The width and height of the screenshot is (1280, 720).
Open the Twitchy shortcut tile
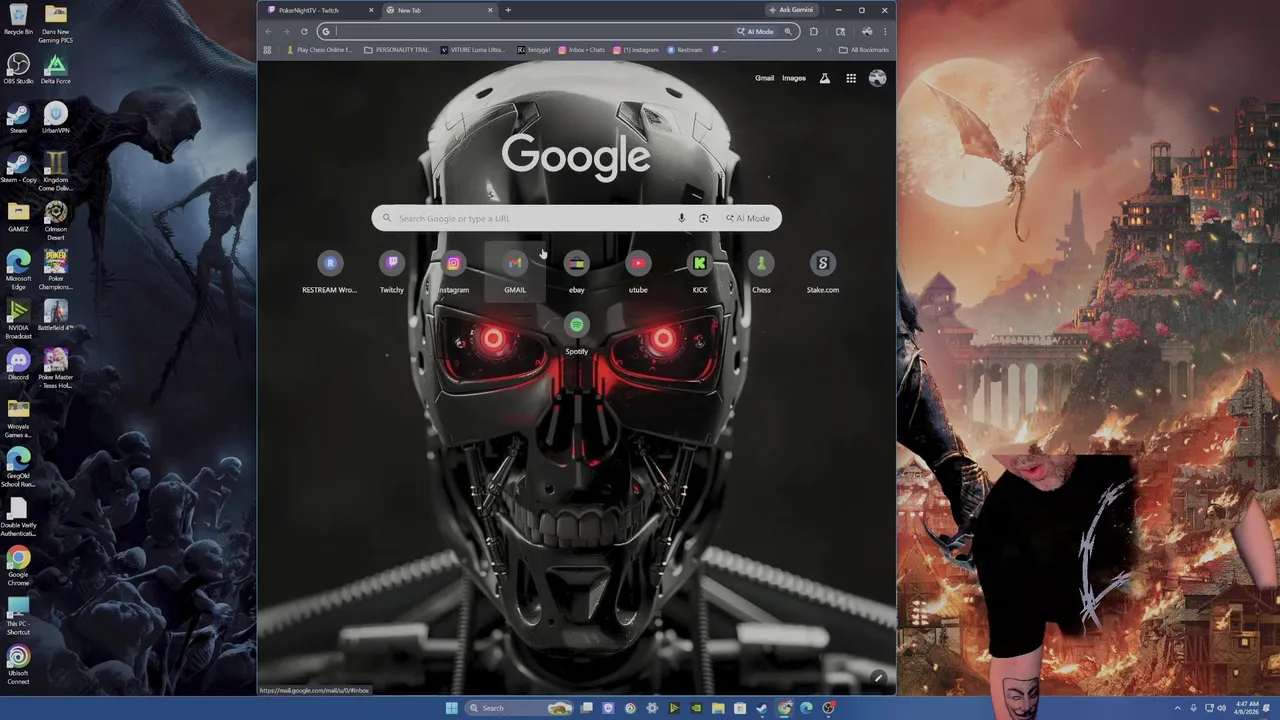pyautogui.click(x=392, y=272)
